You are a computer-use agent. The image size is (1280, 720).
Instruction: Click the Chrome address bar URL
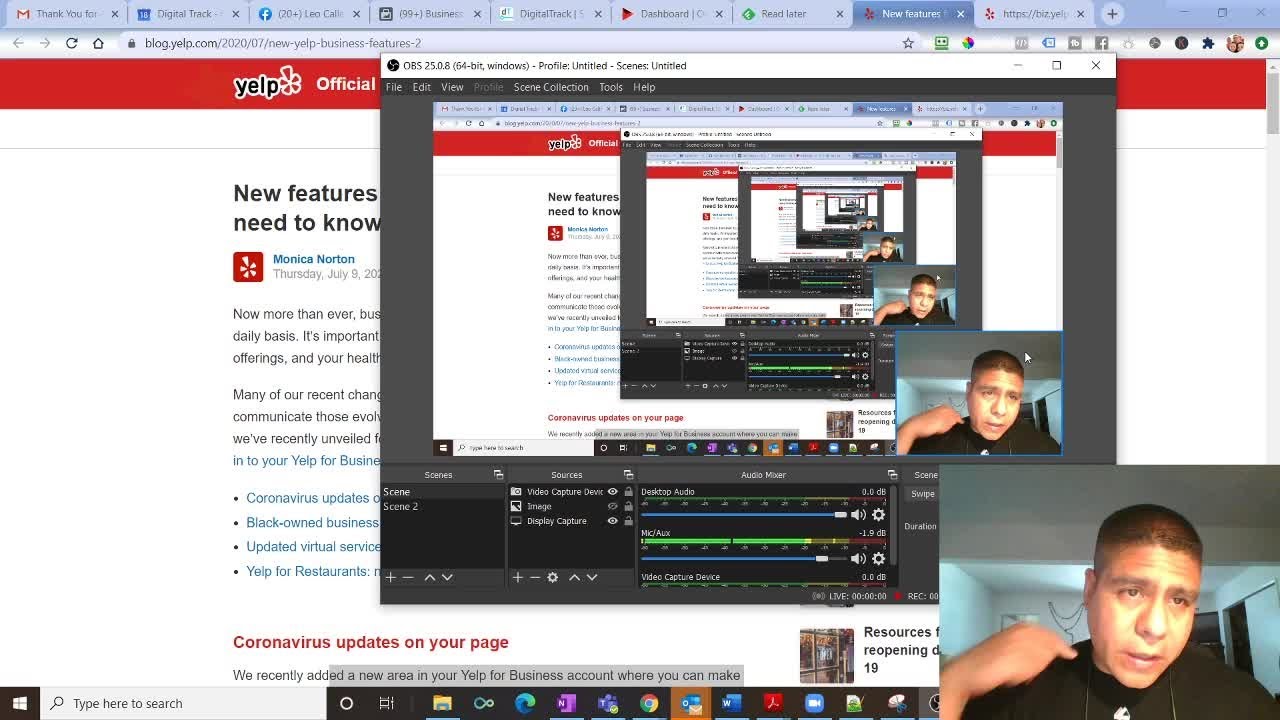pos(283,43)
